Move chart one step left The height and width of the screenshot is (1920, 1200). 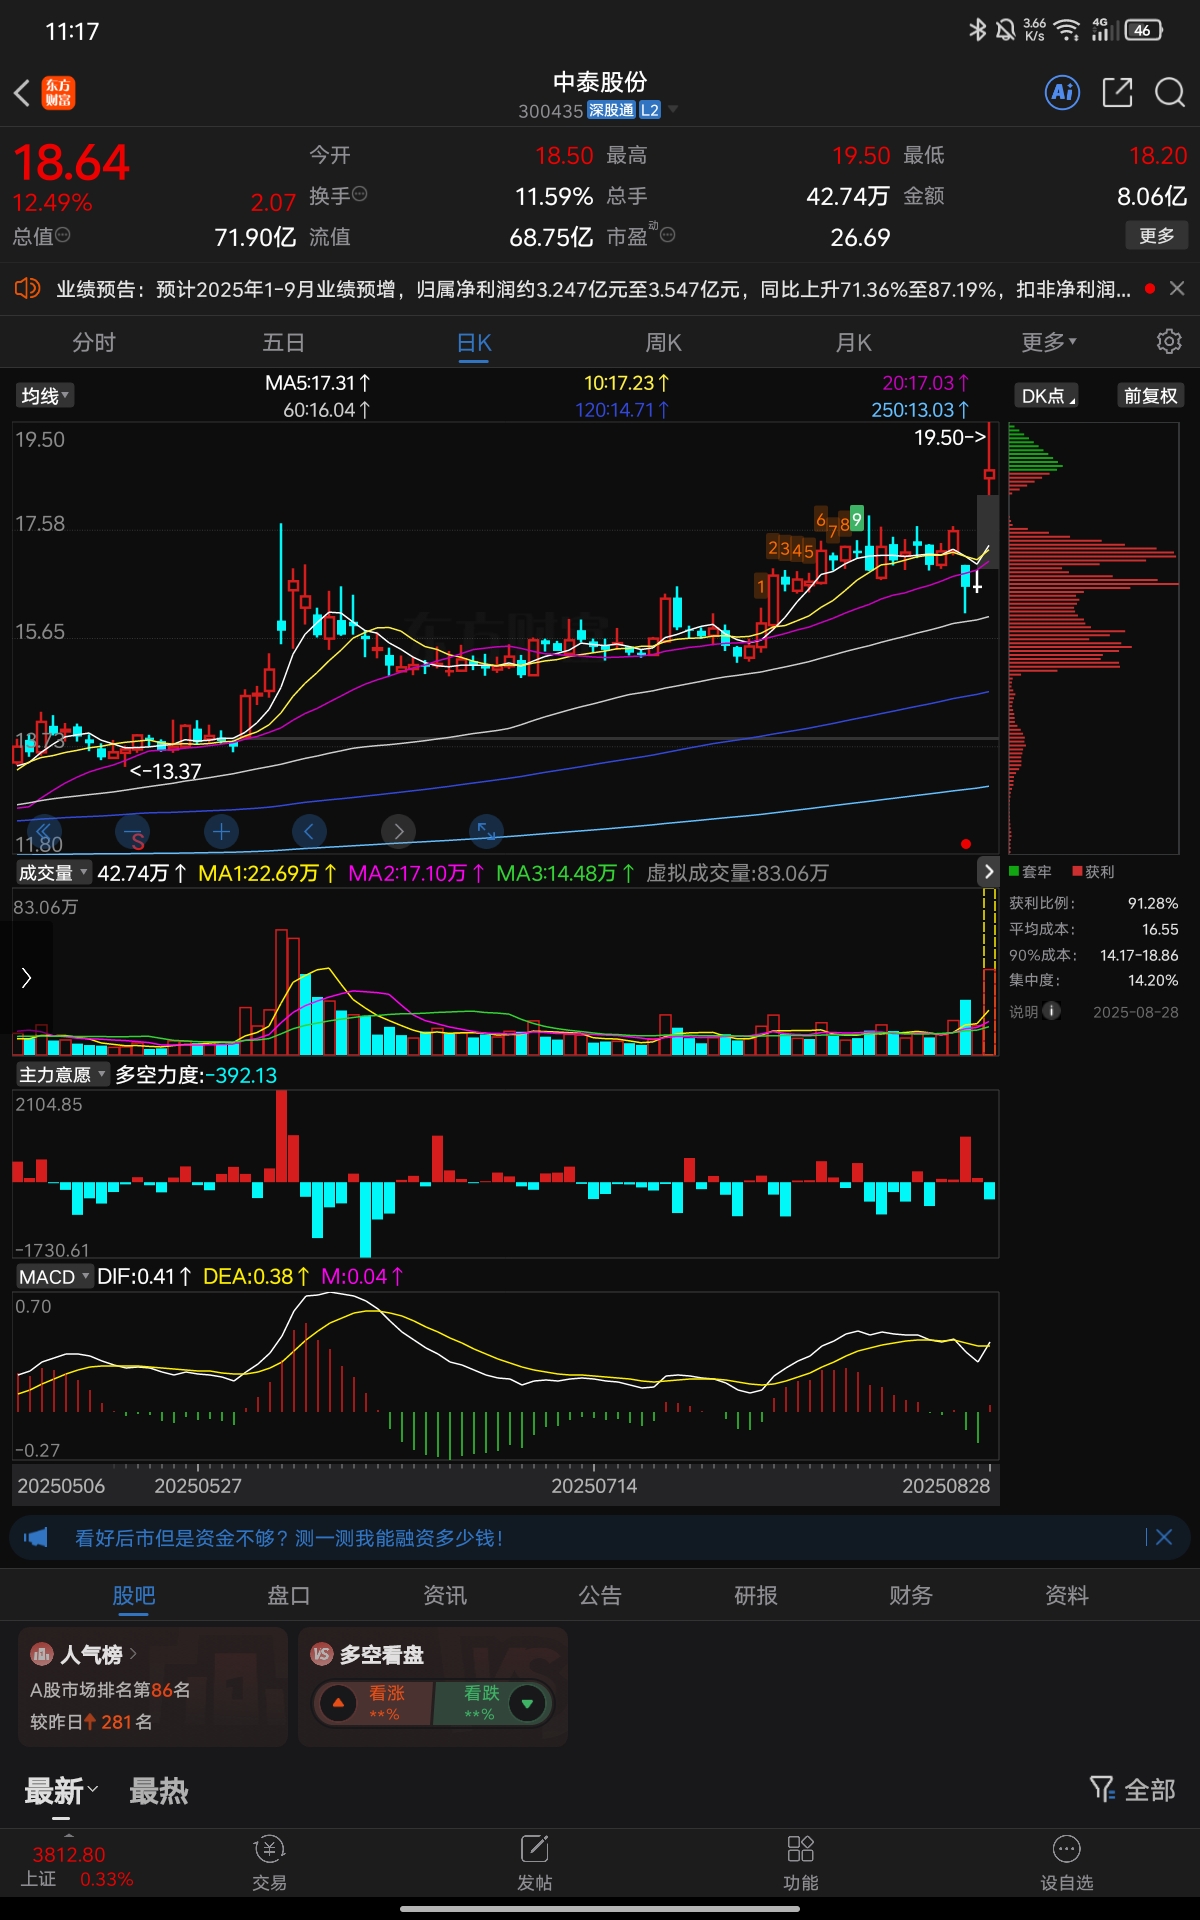click(x=309, y=831)
